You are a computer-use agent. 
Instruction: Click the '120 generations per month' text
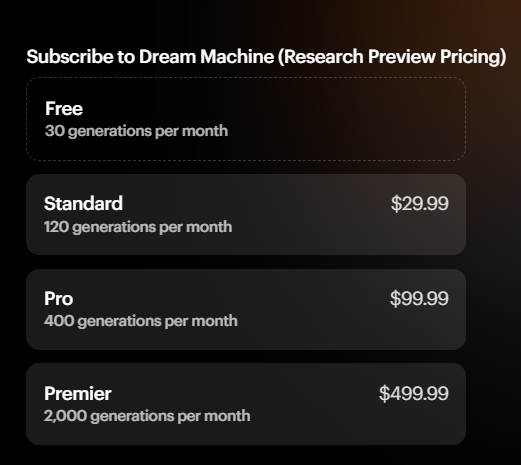tap(138, 227)
